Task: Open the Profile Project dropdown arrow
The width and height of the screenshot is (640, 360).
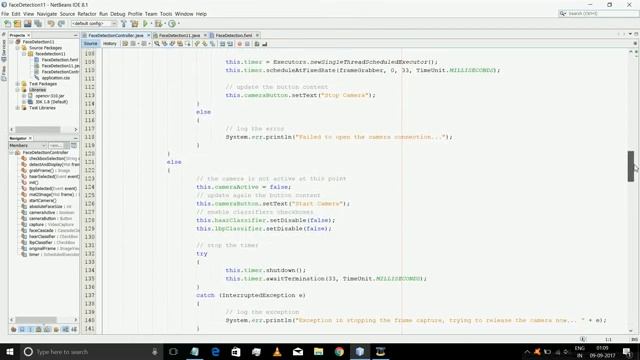Action: point(179,24)
